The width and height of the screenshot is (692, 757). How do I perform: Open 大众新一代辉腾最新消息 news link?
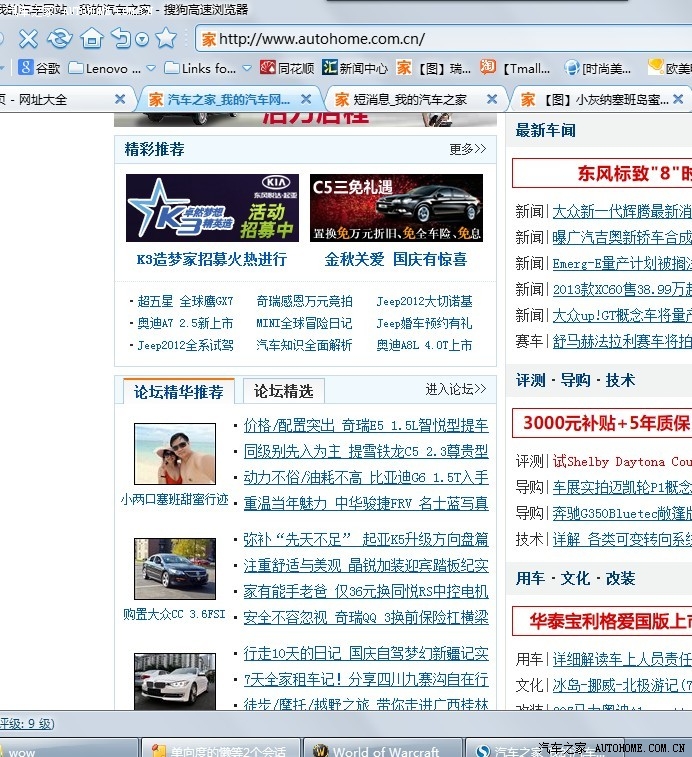click(x=622, y=211)
